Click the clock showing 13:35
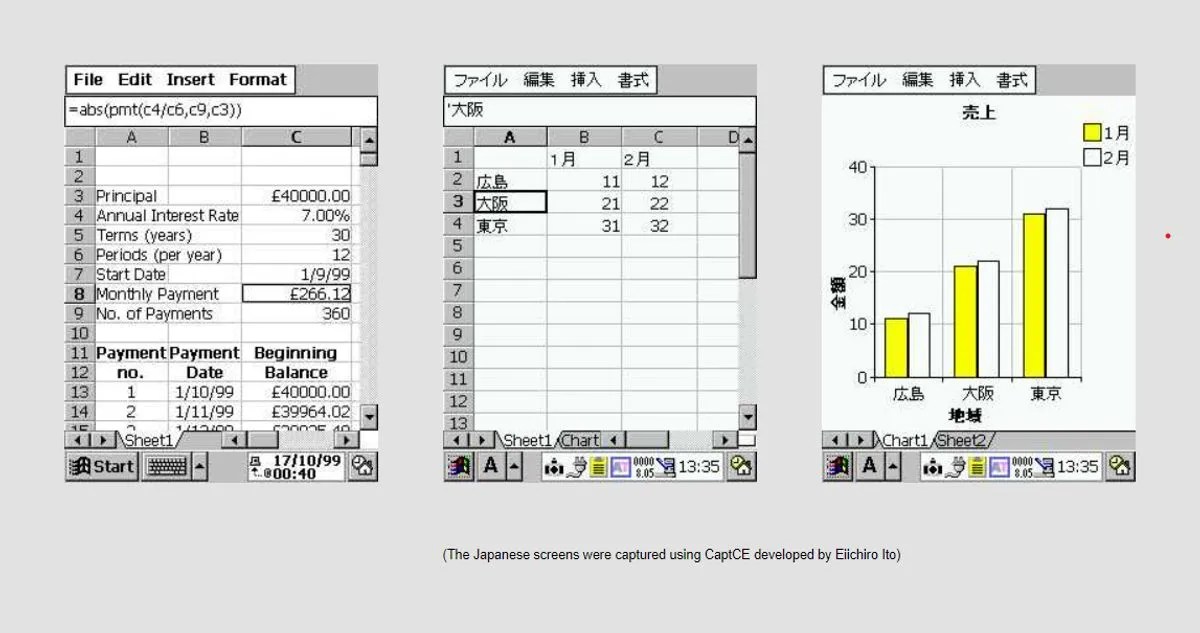The image size is (1200, 633). coord(698,466)
